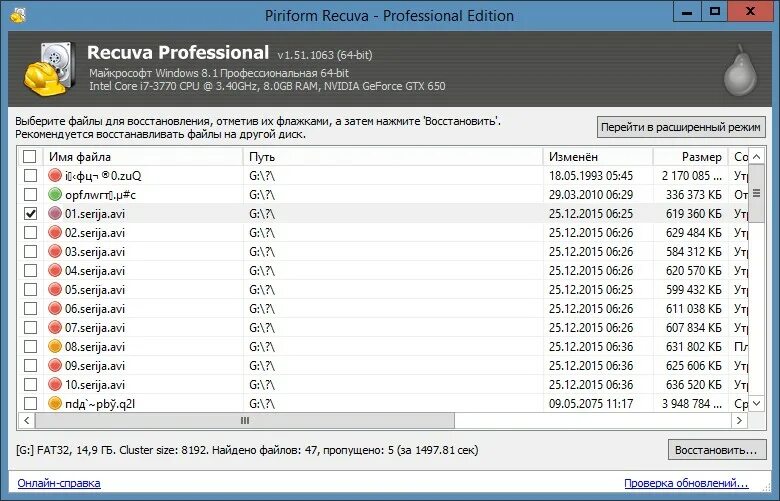Screen dimensions: 780x501
Task: Select the 06.serija.avi file name
Action: coord(95,308)
